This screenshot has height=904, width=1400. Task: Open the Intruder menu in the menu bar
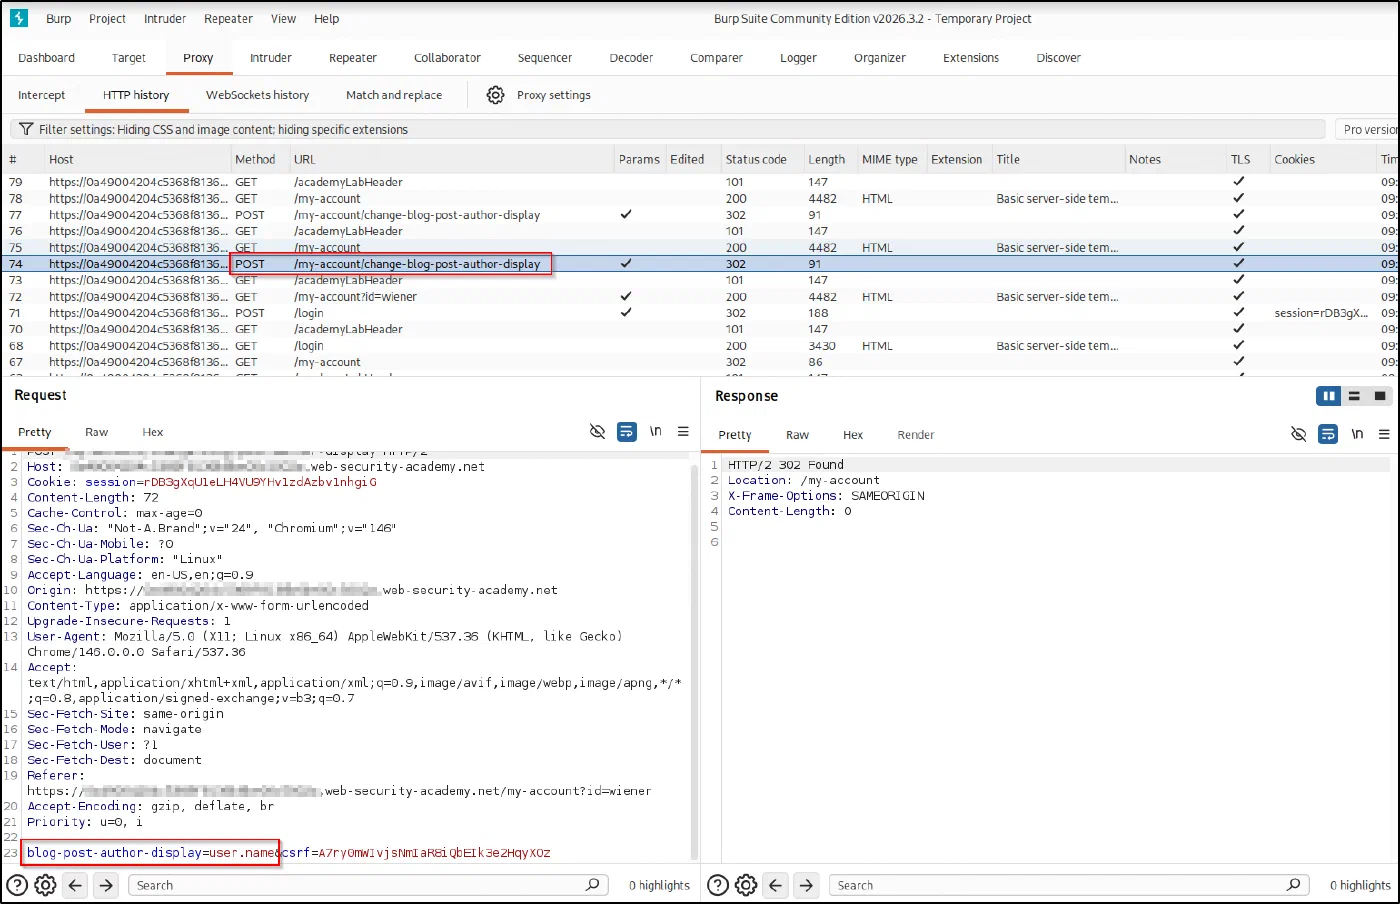point(165,18)
